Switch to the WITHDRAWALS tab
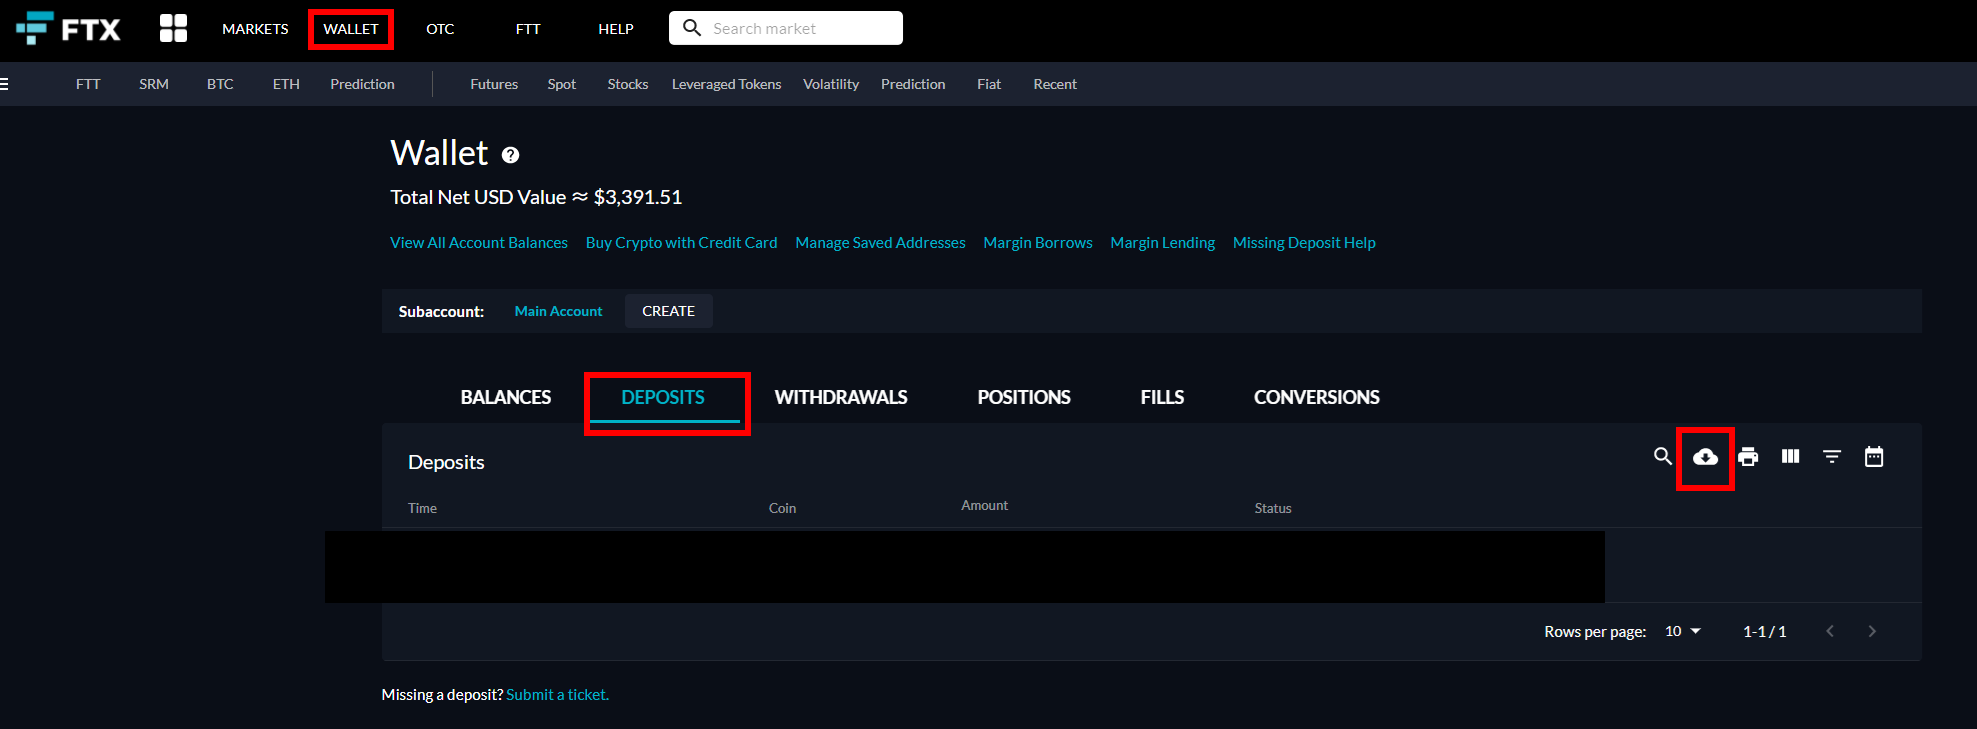This screenshot has width=1977, height=729. (841, 397)
